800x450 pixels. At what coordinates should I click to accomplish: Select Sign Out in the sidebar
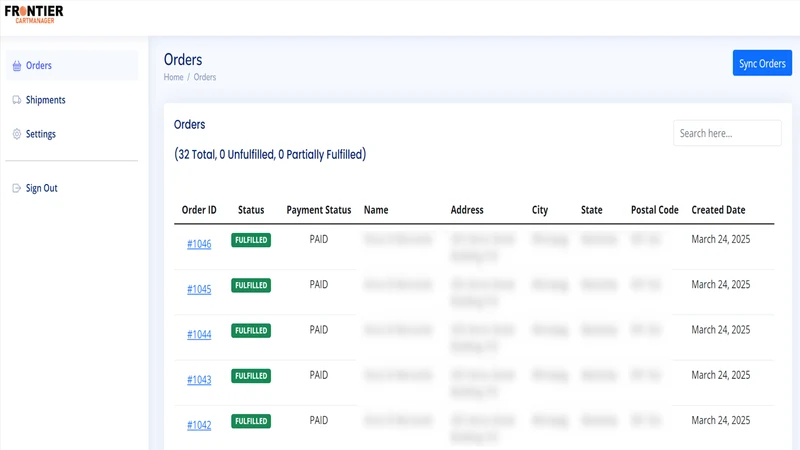point(72,188)
